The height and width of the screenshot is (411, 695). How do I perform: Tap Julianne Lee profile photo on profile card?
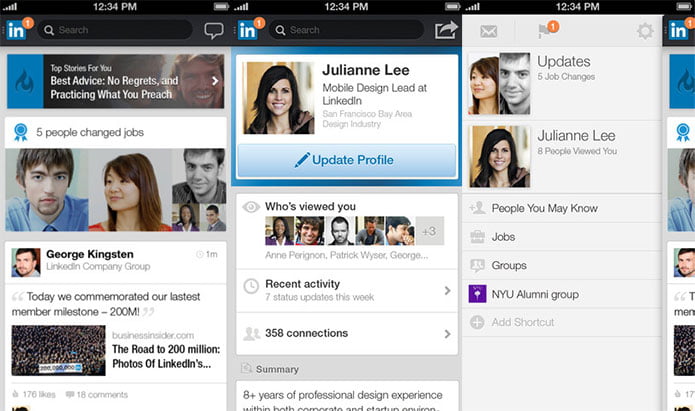[279, 98]
